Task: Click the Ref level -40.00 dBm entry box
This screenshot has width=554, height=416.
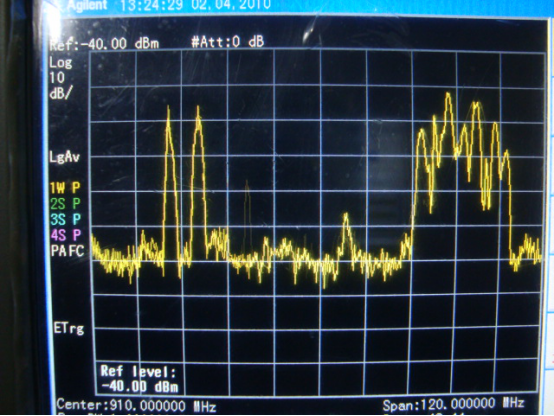Action: tap(140, 379)
